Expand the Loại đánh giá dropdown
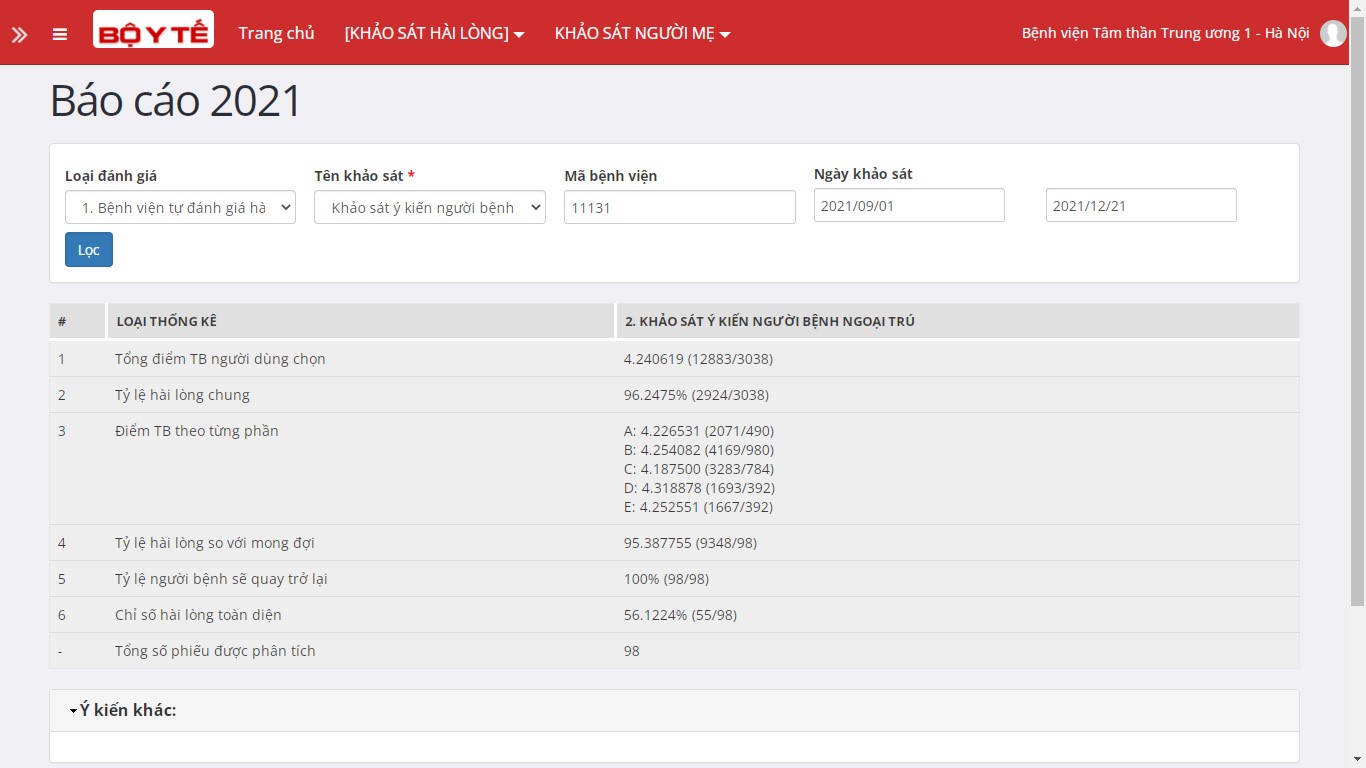The height and width of the screenshot is (768, 1366). [180, 207]
